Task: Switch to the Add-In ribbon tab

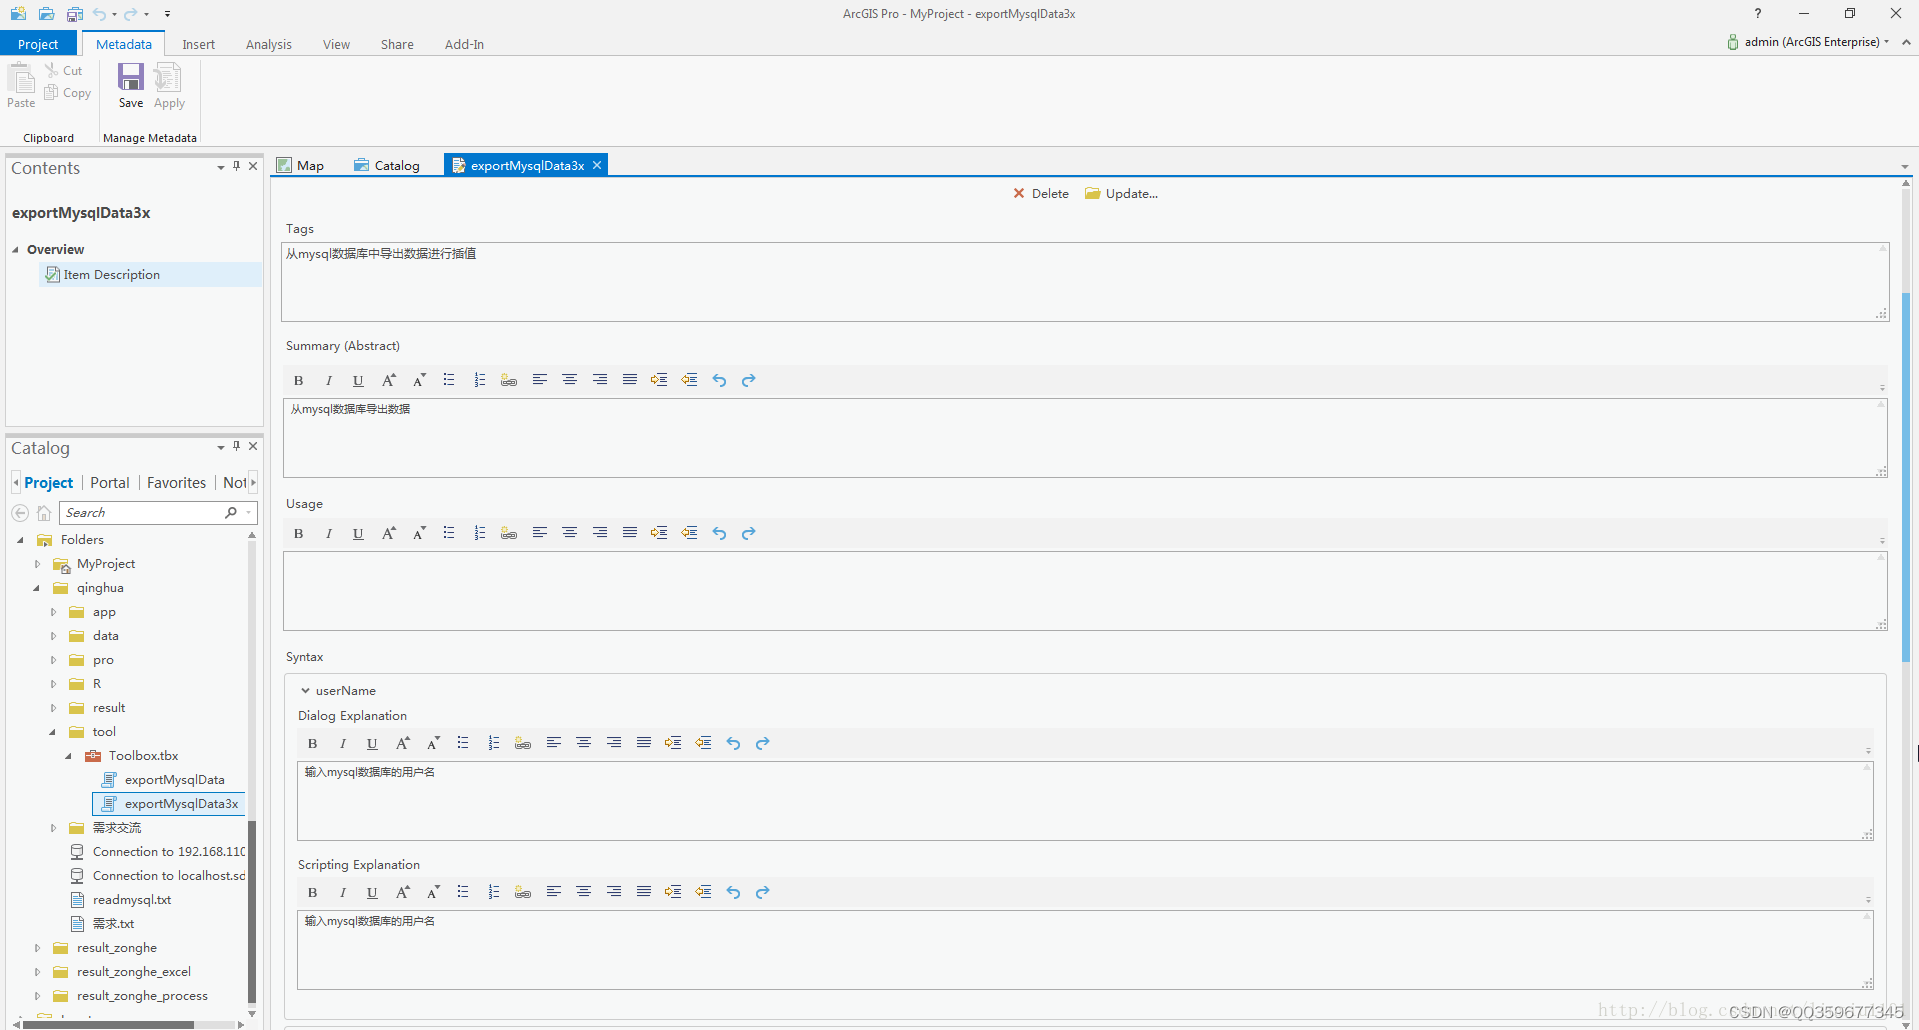Action: point(464,44)
